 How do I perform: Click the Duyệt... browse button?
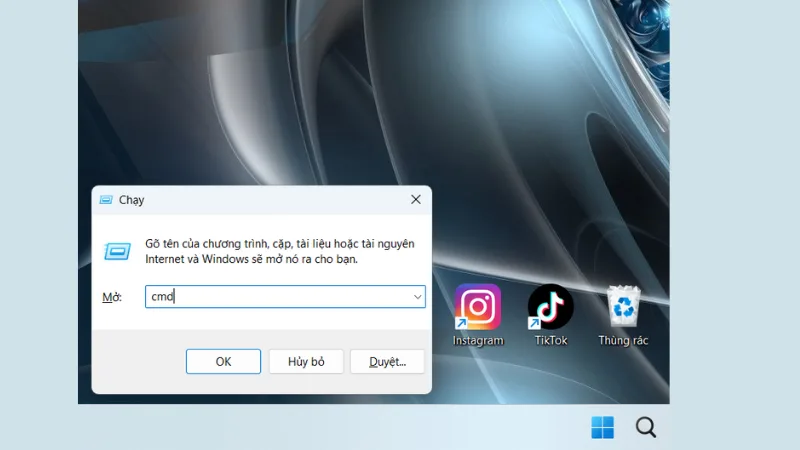tap(388, 362)
